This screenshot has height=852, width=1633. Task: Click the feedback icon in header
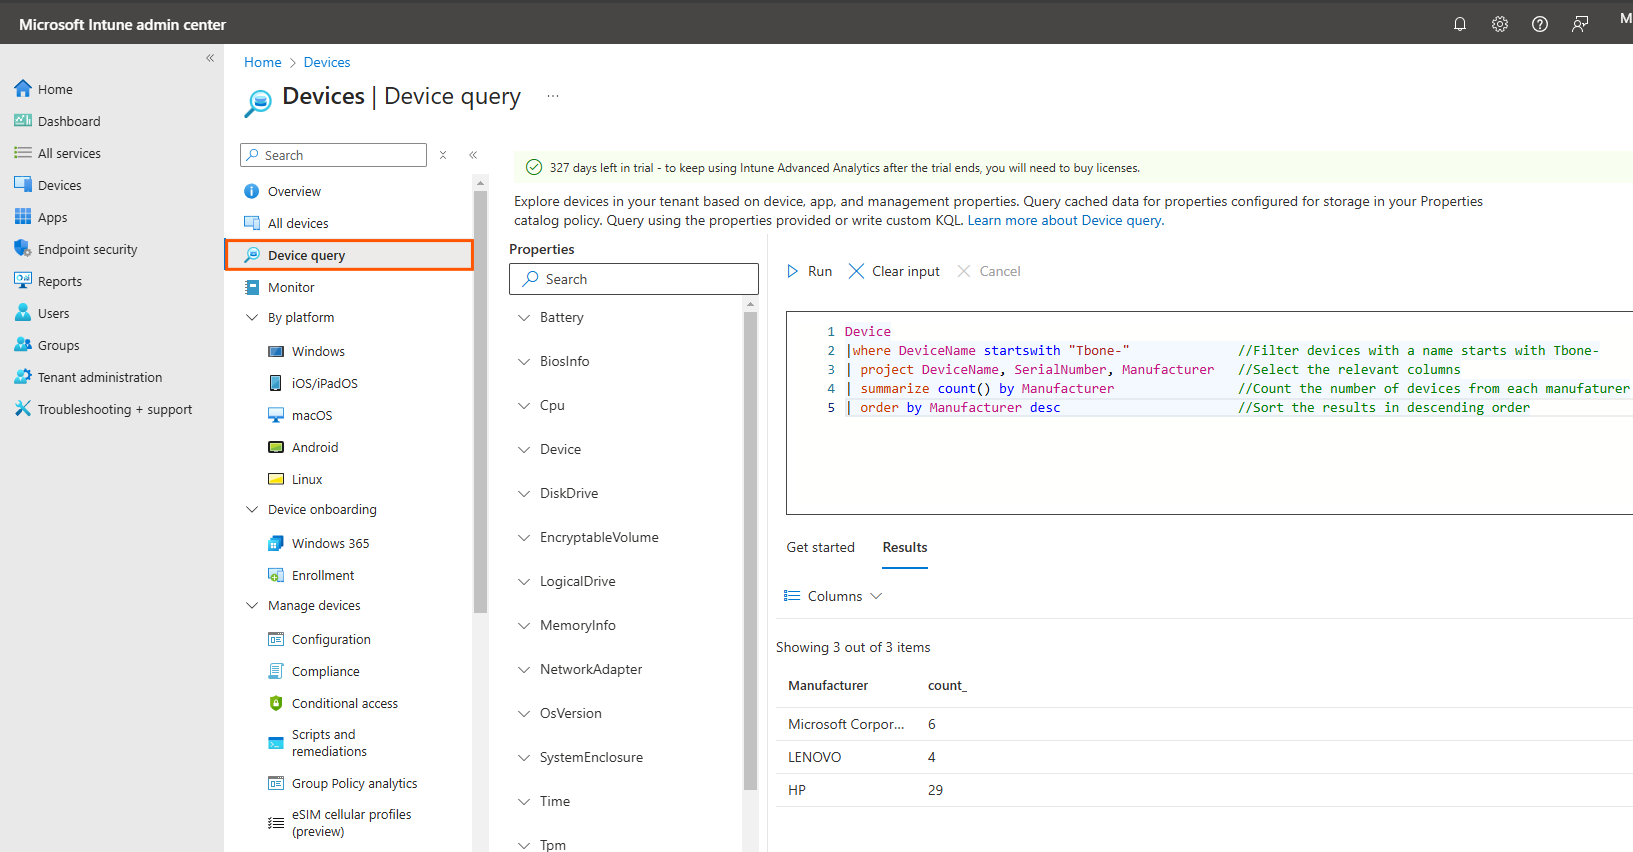(1580, 24)
